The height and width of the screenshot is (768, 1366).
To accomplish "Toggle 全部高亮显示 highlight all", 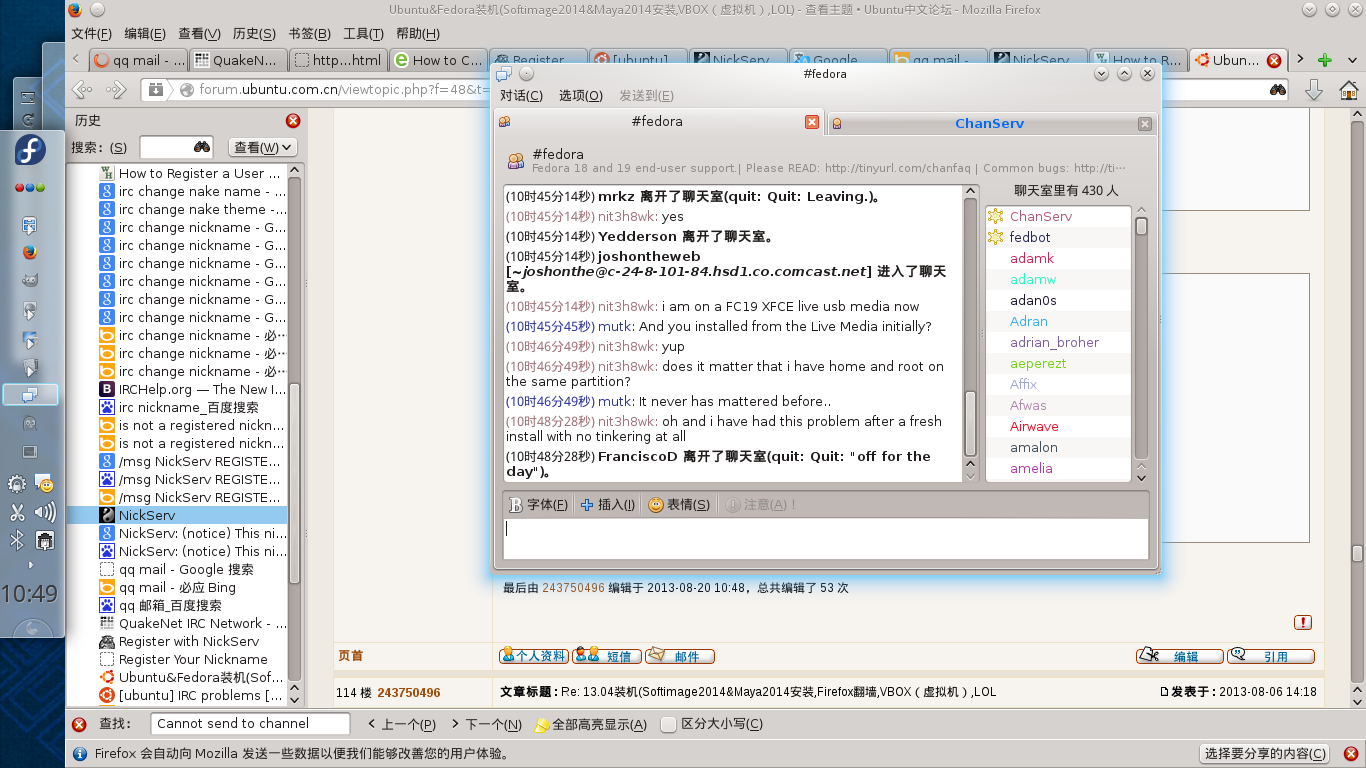I will pos(591,724).
